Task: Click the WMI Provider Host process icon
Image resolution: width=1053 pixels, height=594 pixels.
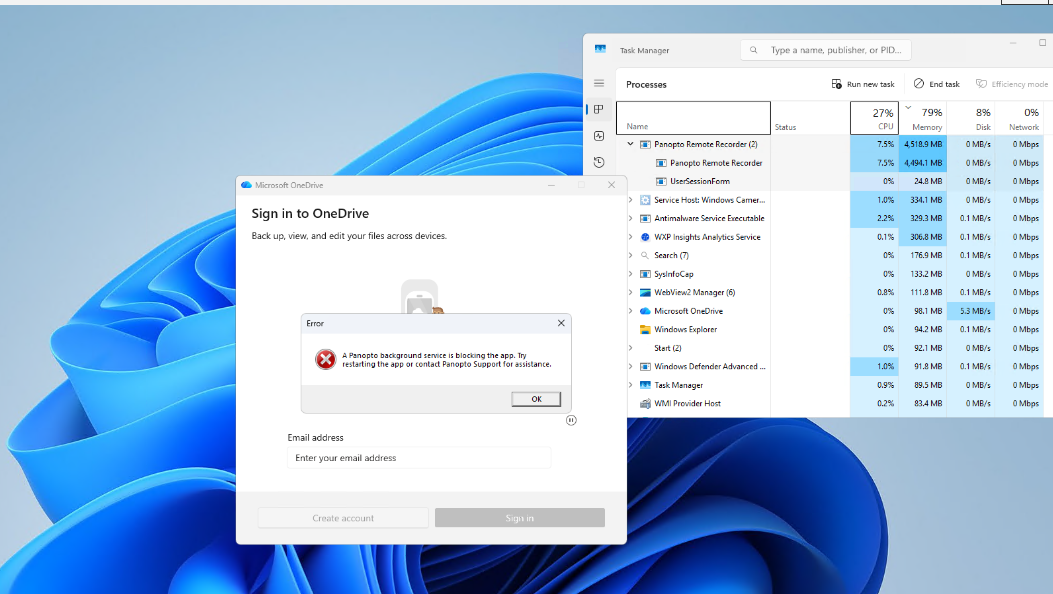Action: [x=645, y=403]
